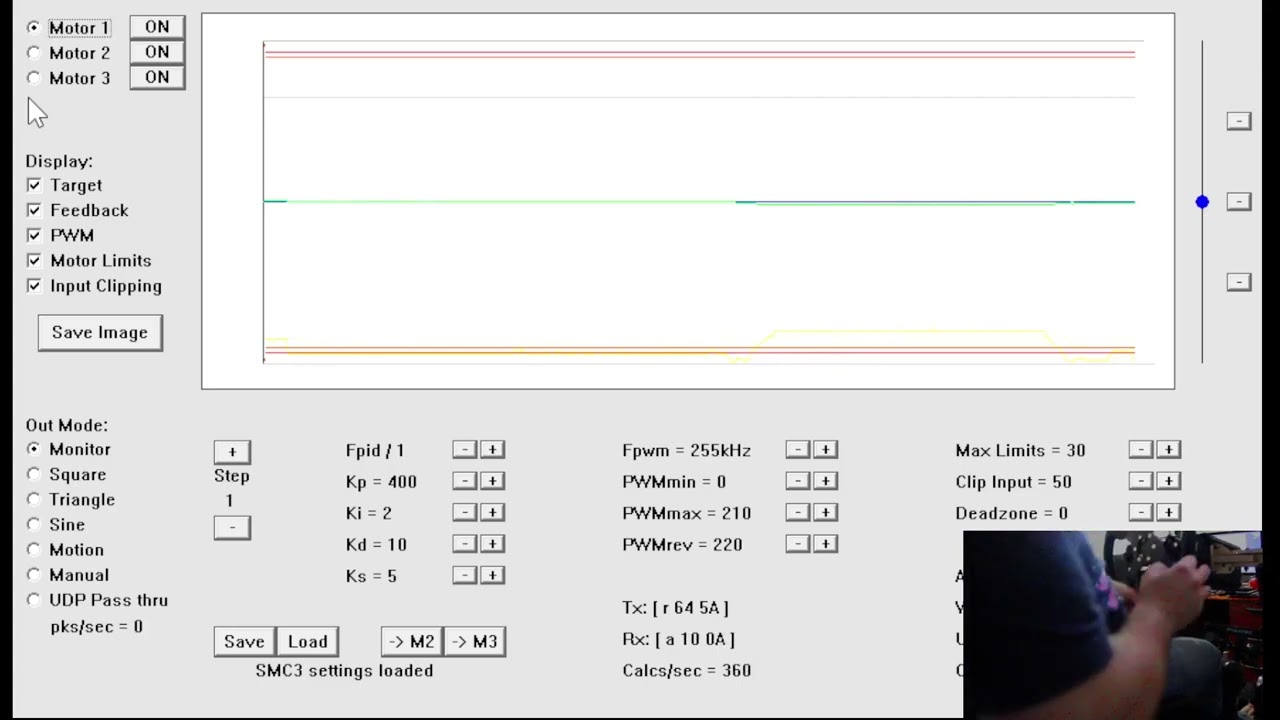Click the Load settings button
The width and height of the screenshot is (1280, 720).
tap(307, 642)
